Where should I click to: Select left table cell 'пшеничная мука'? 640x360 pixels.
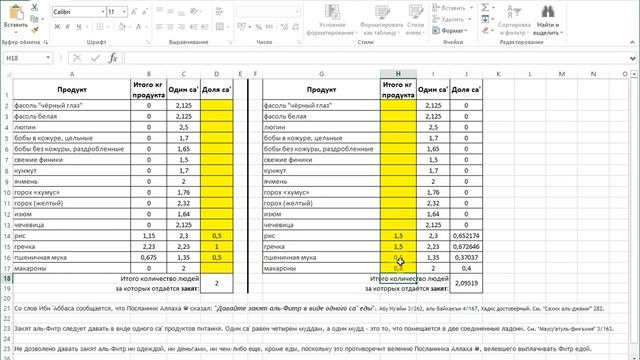point(72,258)
